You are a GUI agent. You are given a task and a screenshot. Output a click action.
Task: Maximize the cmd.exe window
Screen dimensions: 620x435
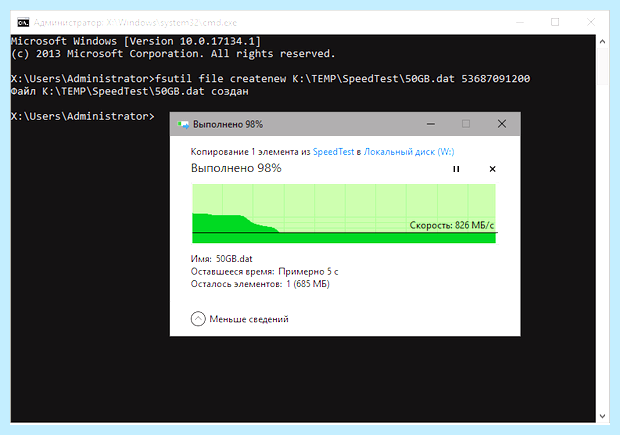[555, 23]
